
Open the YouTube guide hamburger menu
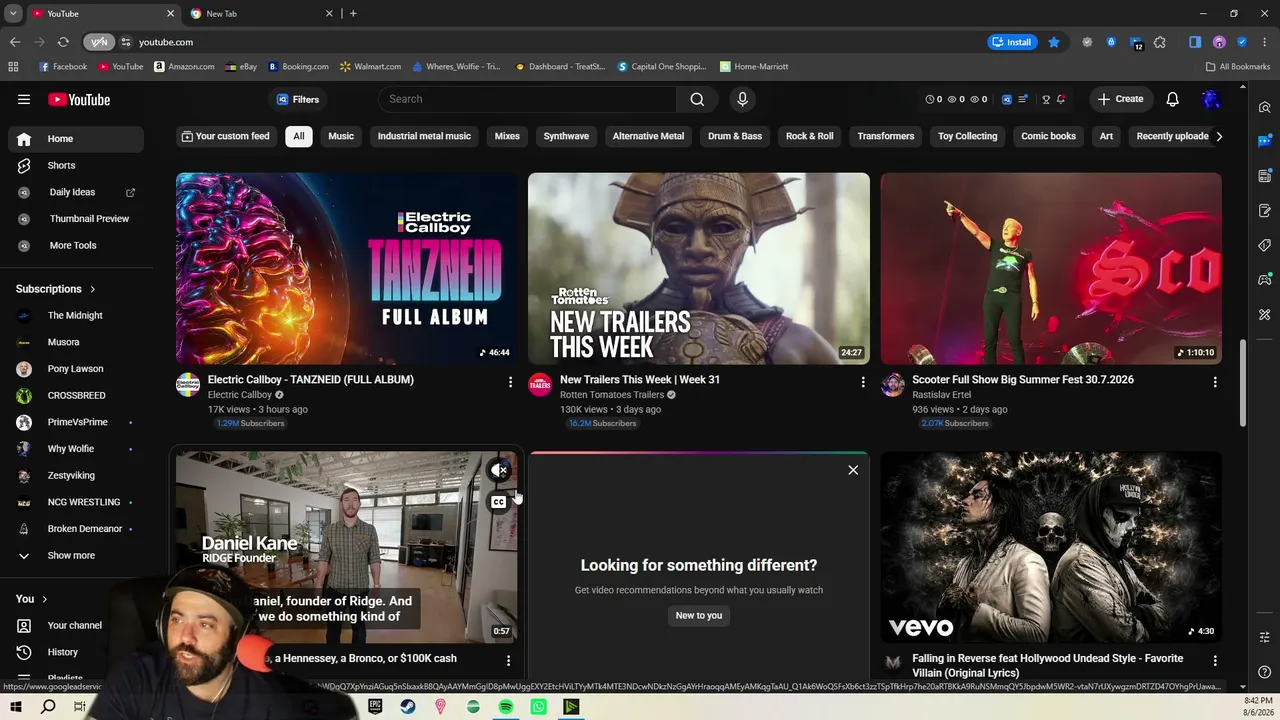[24, 99]
